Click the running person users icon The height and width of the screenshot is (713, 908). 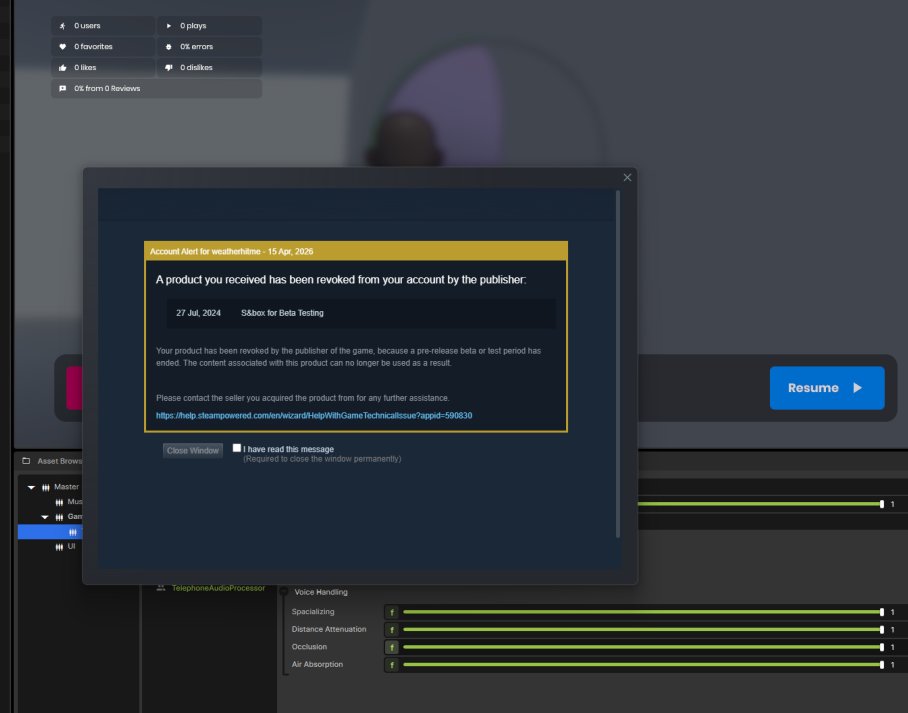pos(63,25)
